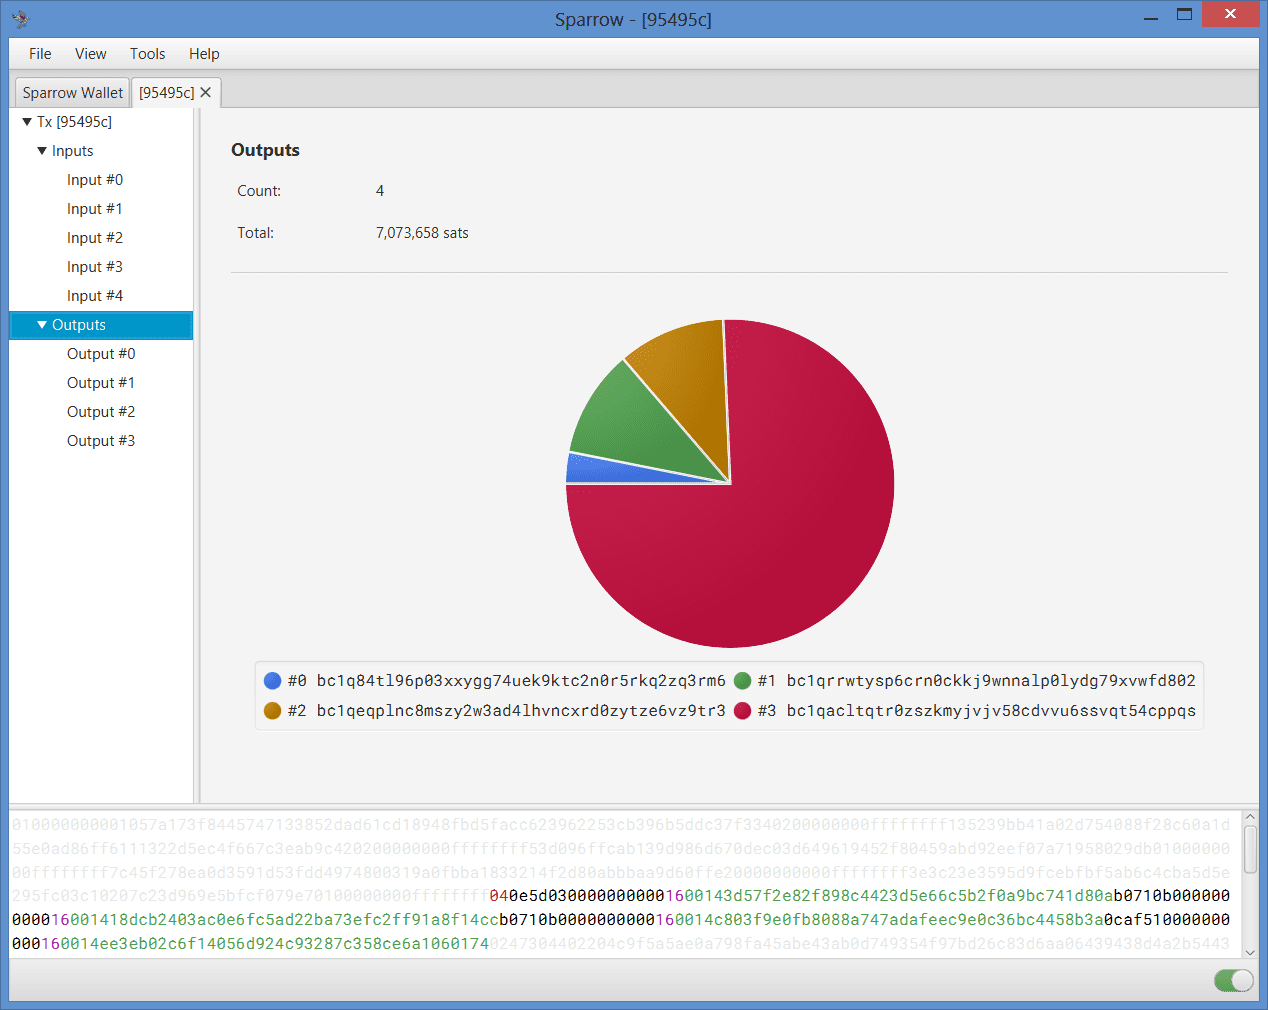This screenshot has height=1010, width=1268.
Task: Click the red legend dot for output #3
Action: coord(742,711)
